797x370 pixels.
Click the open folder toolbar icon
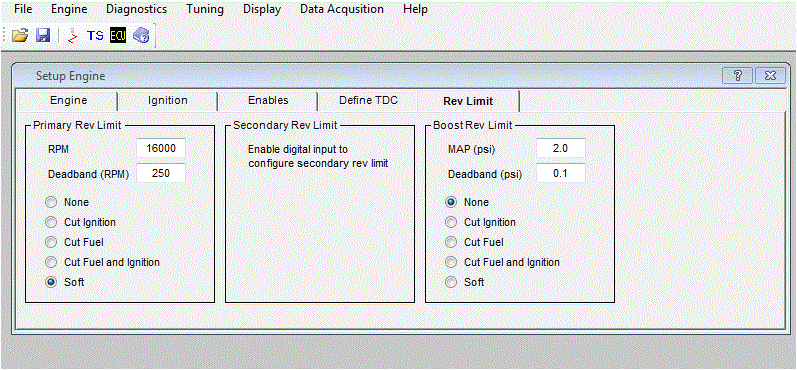(x=20, y=36)
